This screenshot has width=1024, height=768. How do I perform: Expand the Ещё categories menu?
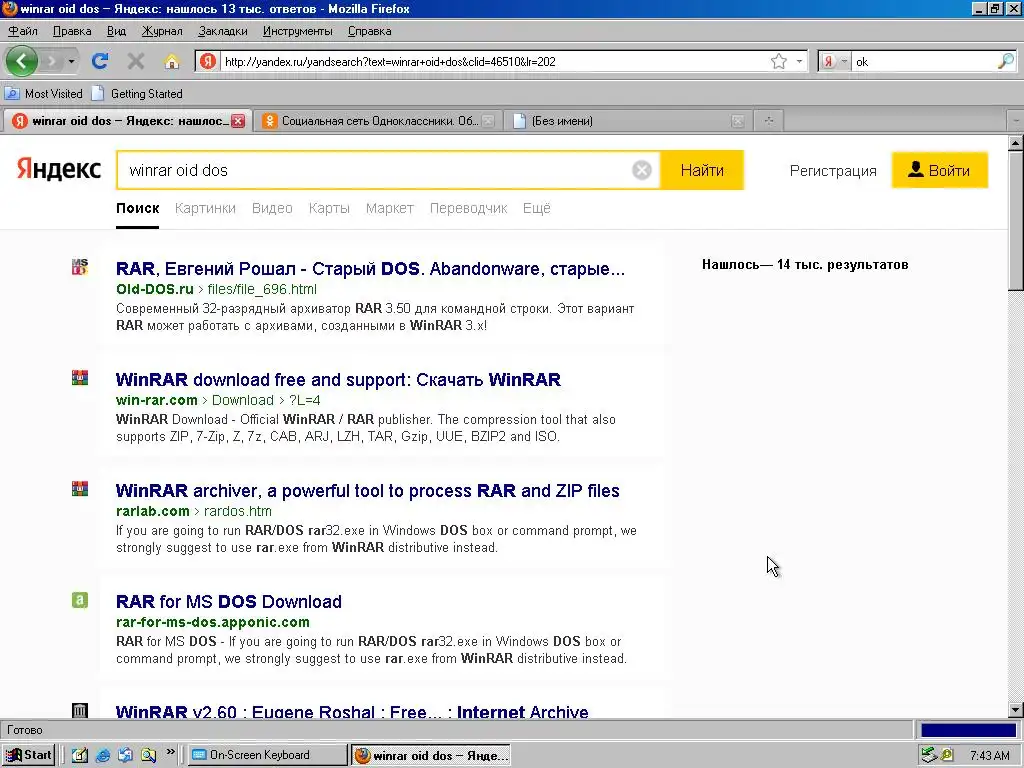[x=536, y=208]
